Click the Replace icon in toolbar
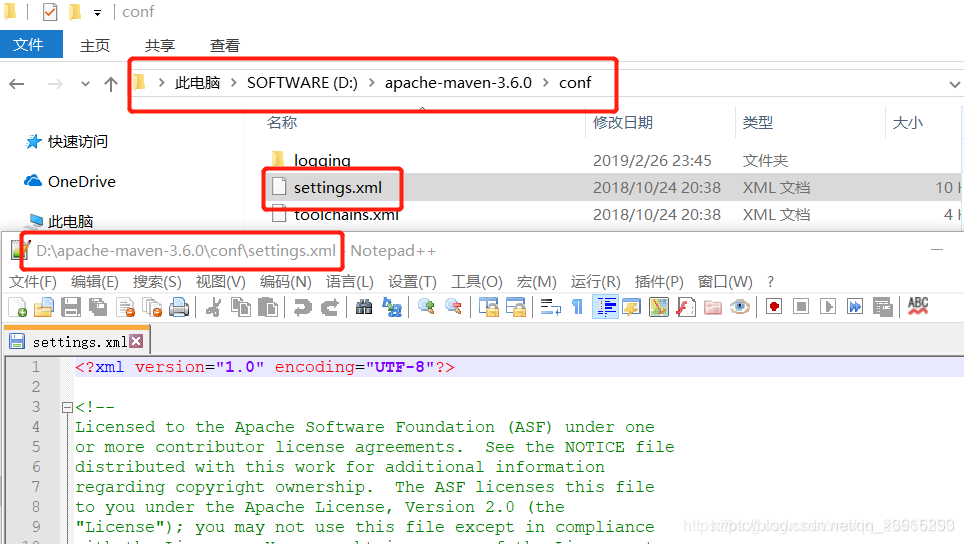The height and width of the screenshot is (544, 964). point(392,307)
